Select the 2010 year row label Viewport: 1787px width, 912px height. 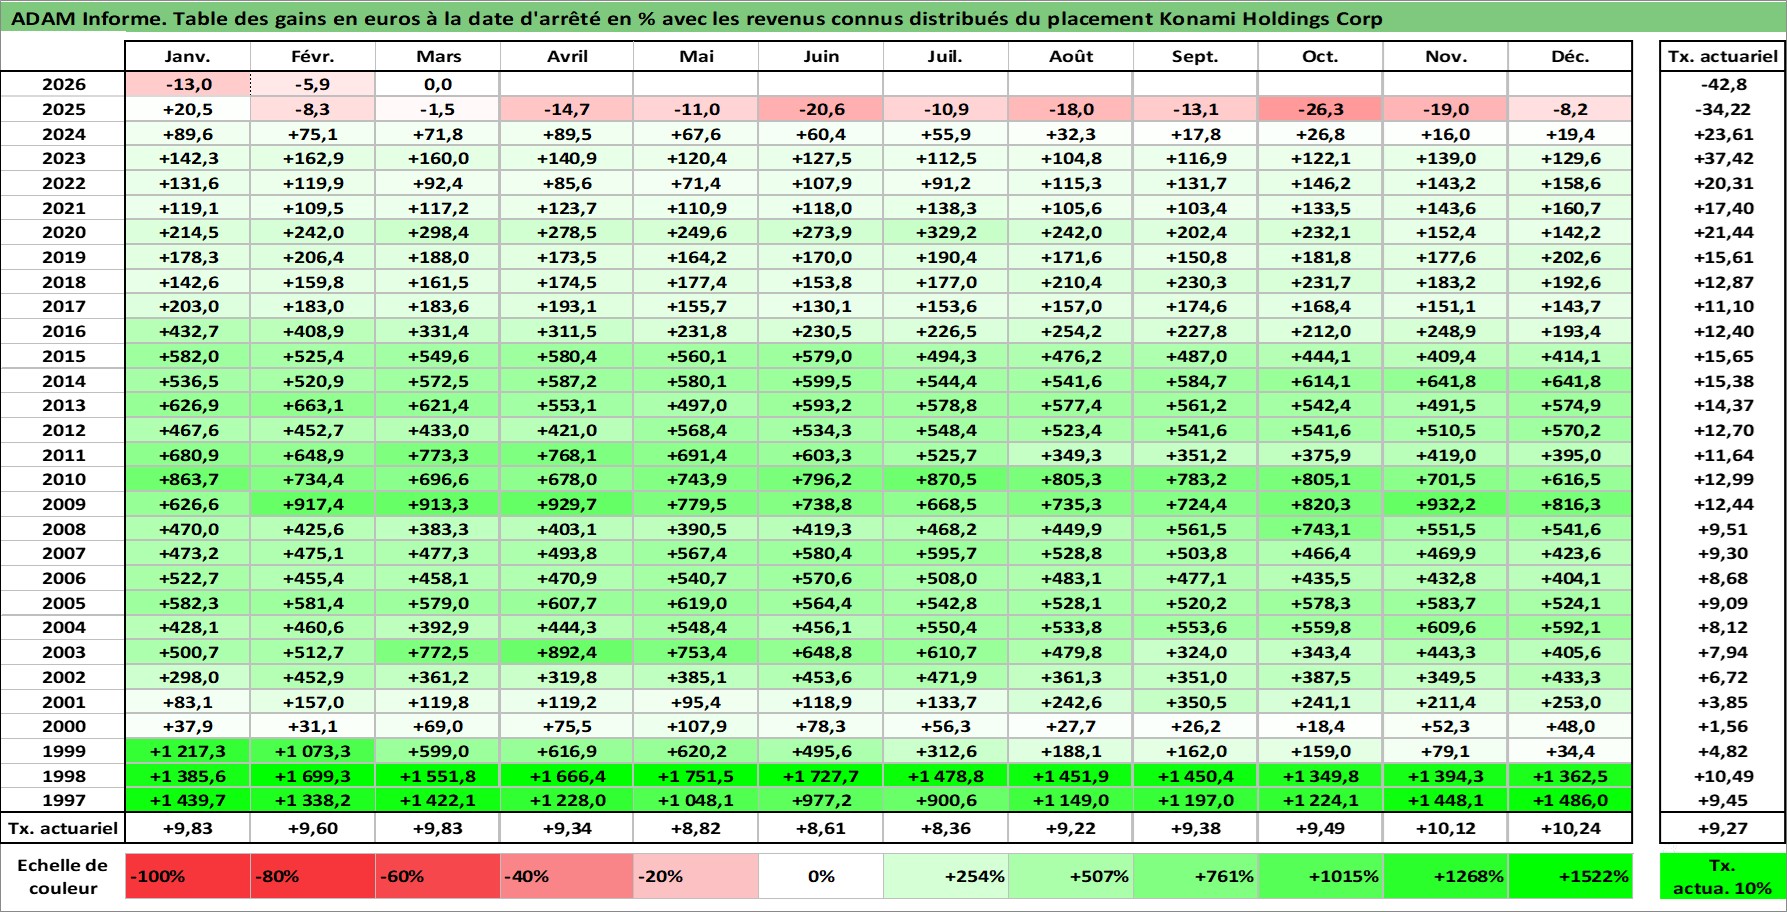click(x=63, y=479)
